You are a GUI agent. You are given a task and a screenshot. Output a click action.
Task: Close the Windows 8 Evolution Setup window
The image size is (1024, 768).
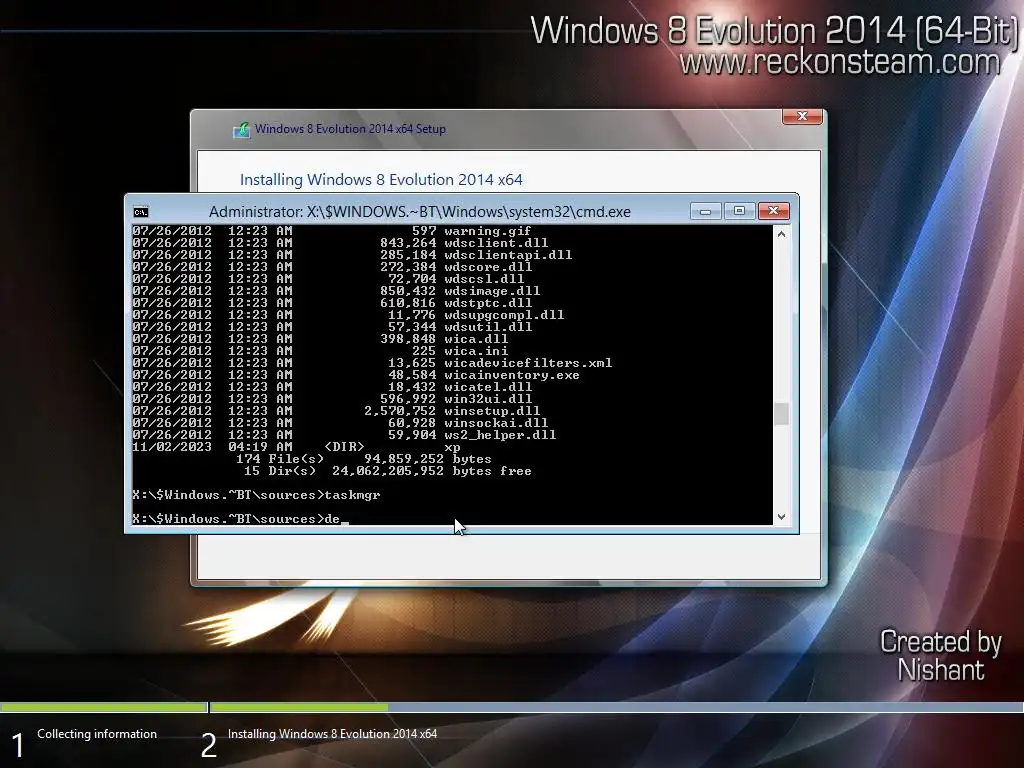coord(803,116)
